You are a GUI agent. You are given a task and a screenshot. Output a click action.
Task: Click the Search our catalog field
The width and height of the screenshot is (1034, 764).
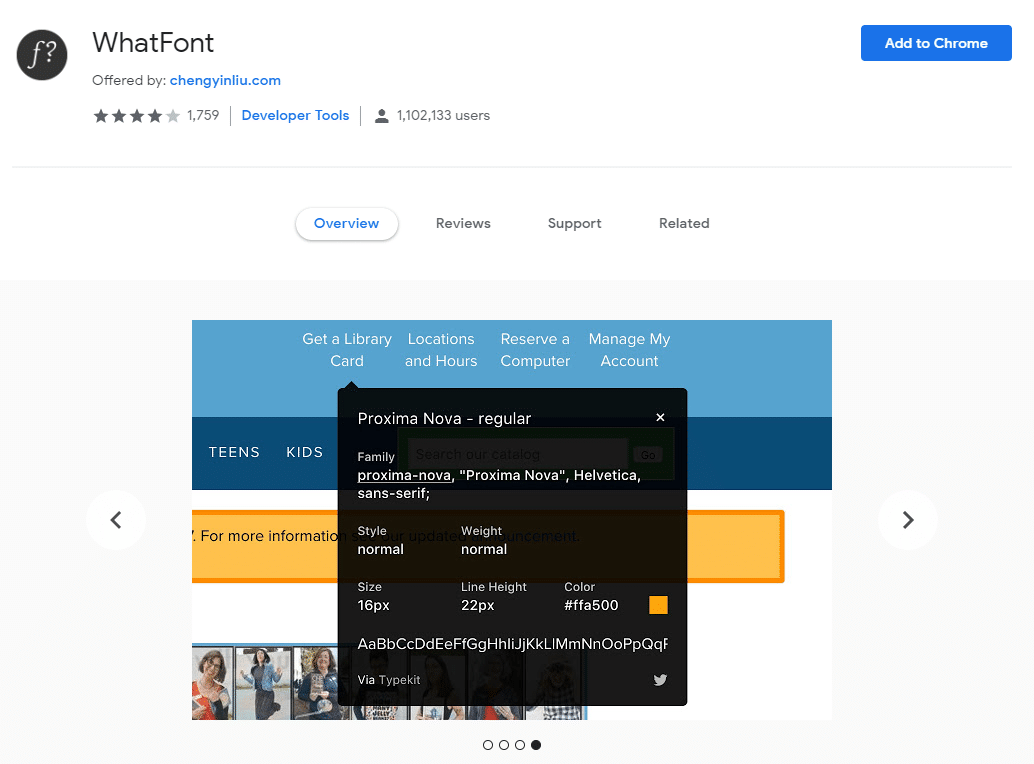[x=517, y=454]
